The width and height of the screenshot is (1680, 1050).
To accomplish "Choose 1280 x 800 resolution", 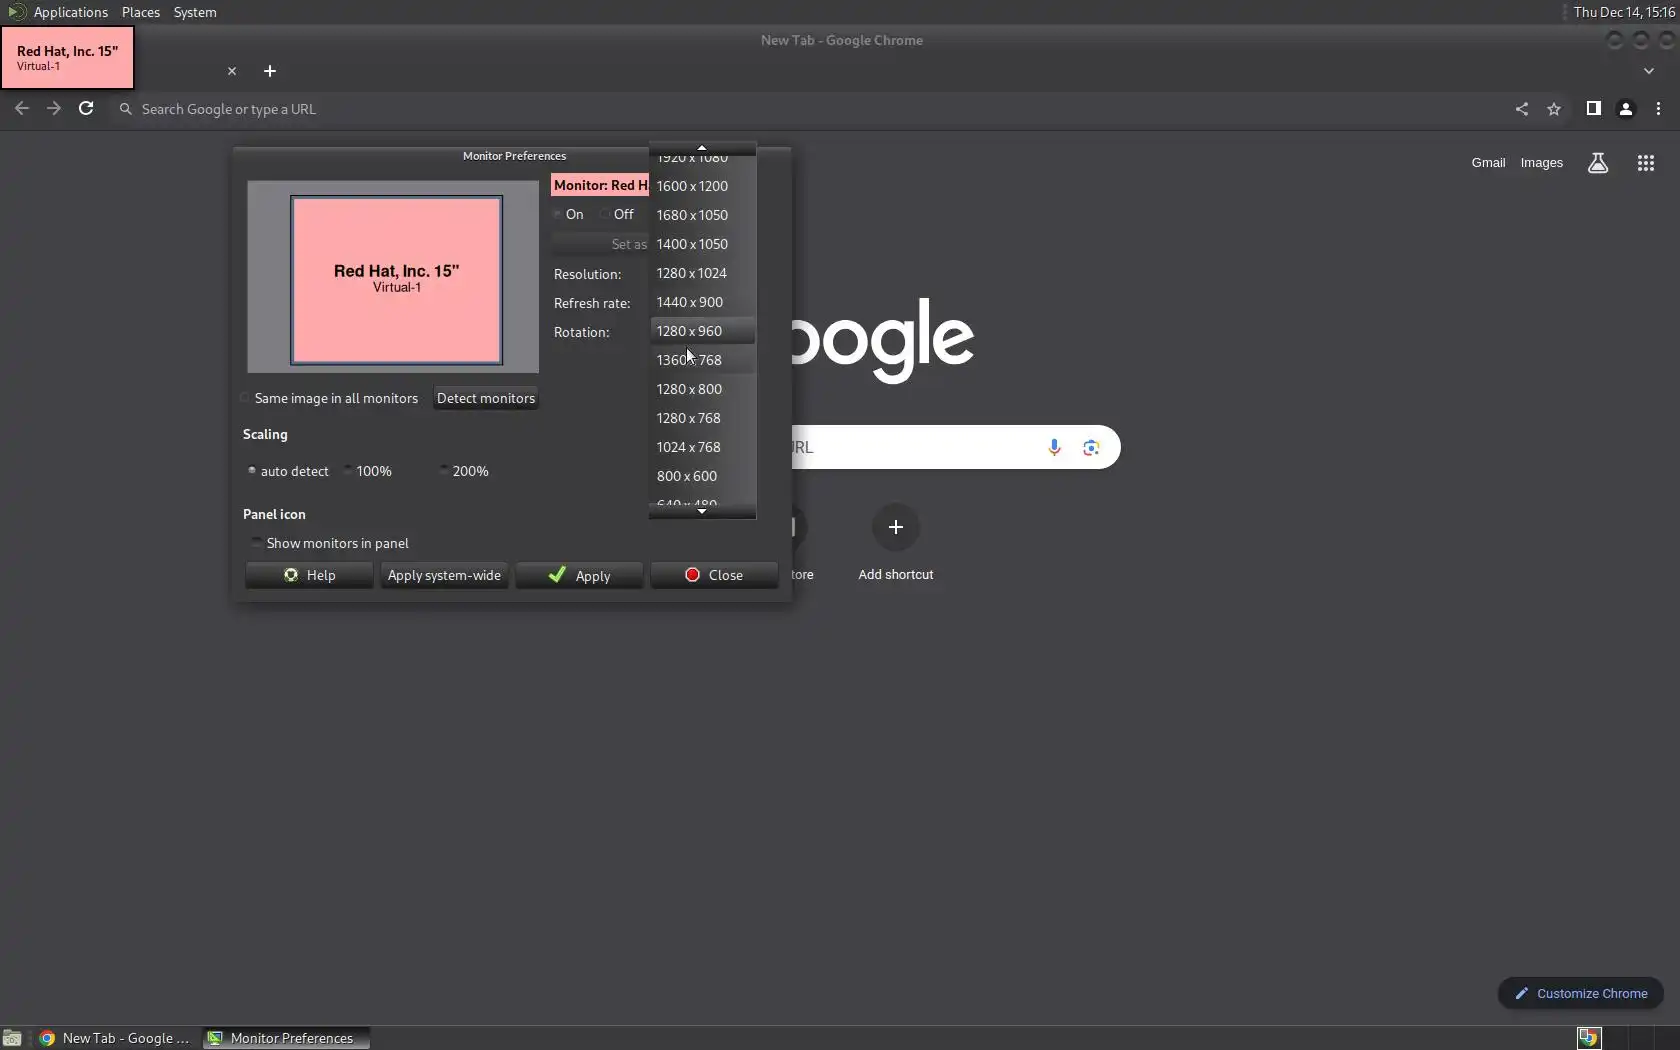I will 702,389.
